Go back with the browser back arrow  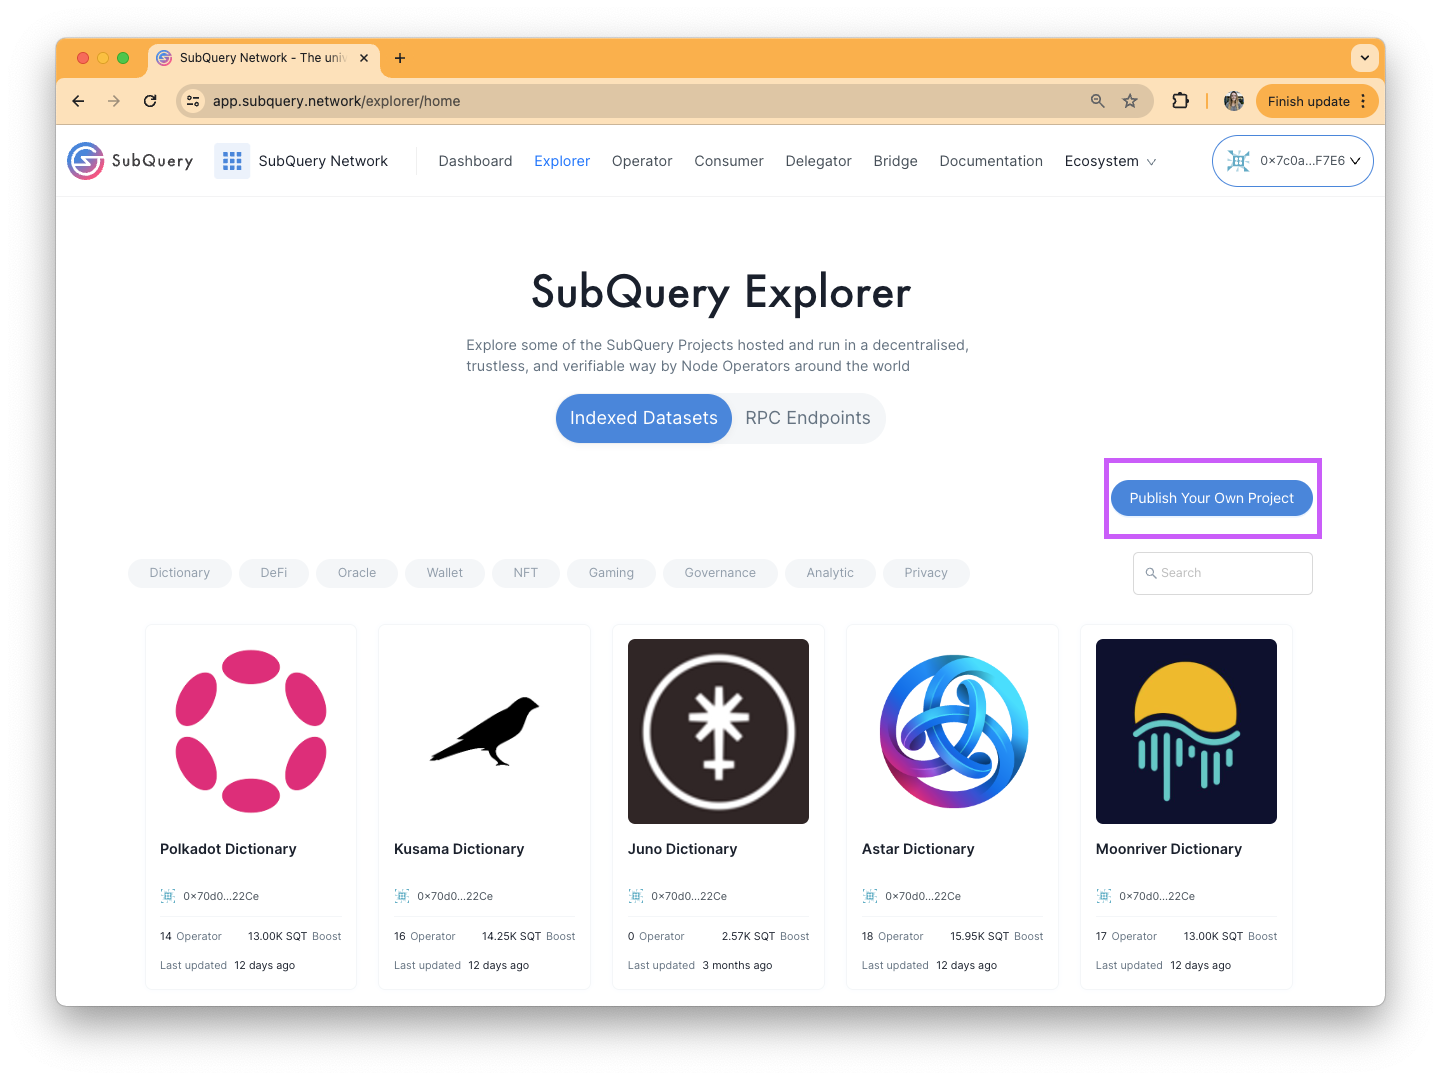78,101
